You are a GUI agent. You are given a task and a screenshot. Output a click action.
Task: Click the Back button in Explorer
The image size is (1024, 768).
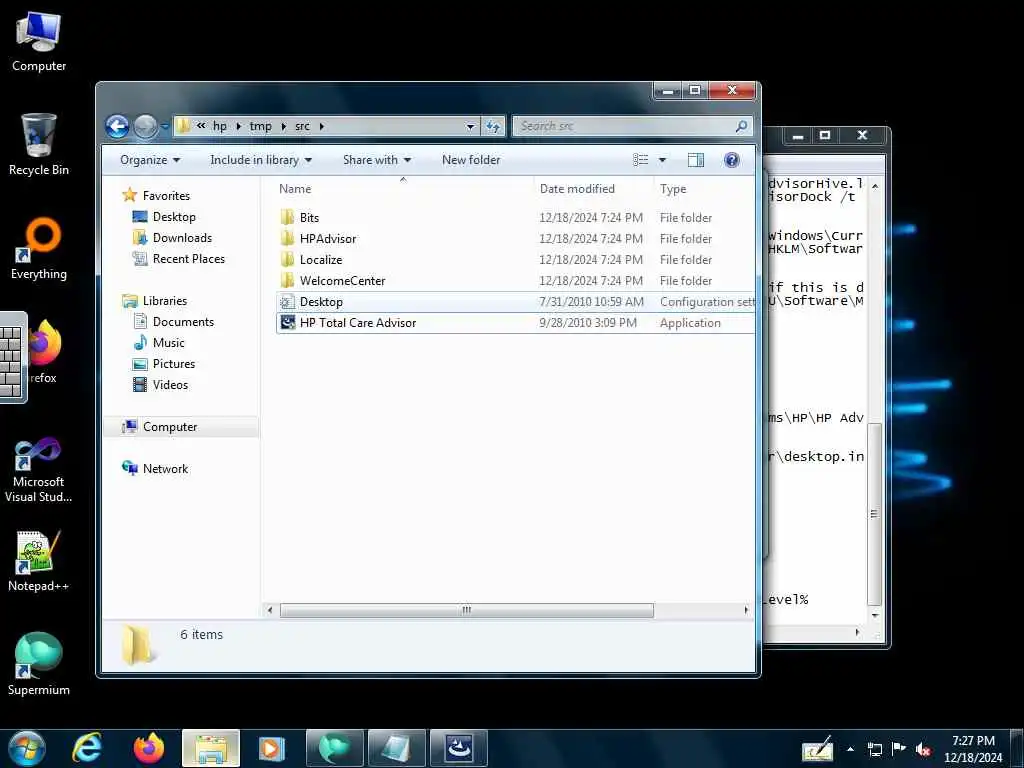click(118, 126)
